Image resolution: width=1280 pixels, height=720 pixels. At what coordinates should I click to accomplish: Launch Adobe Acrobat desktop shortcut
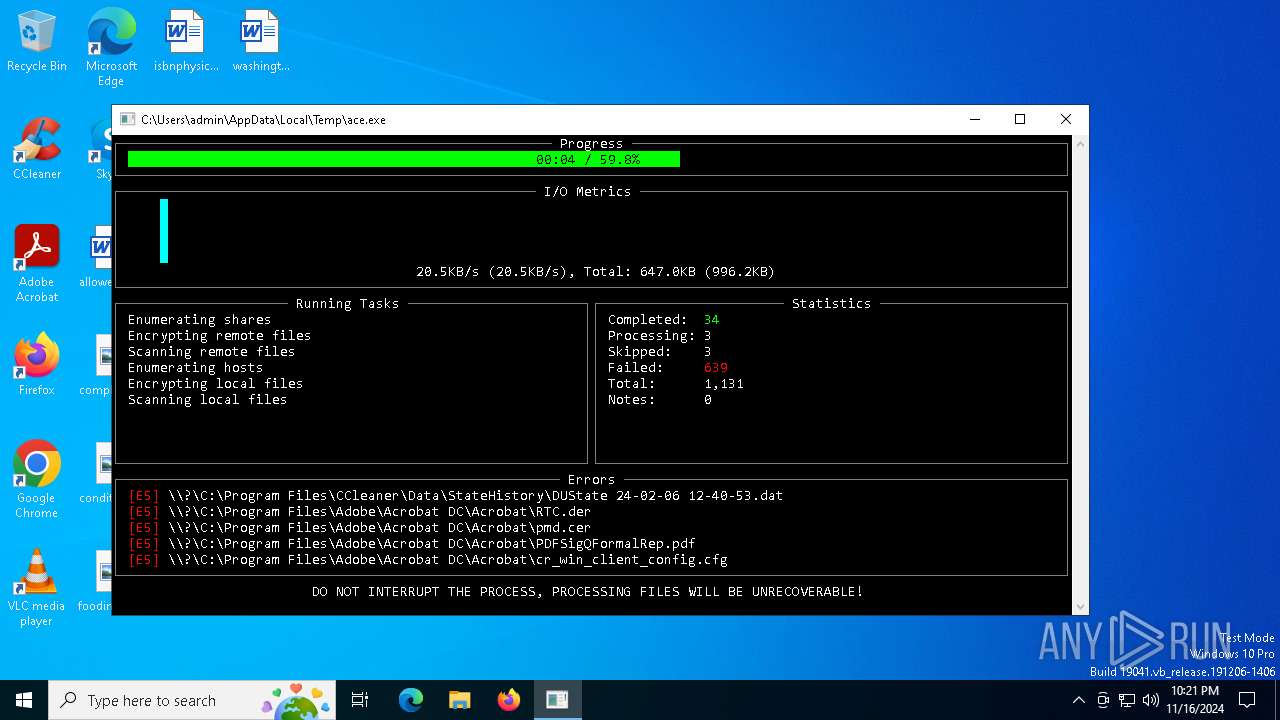pos(37,264)
